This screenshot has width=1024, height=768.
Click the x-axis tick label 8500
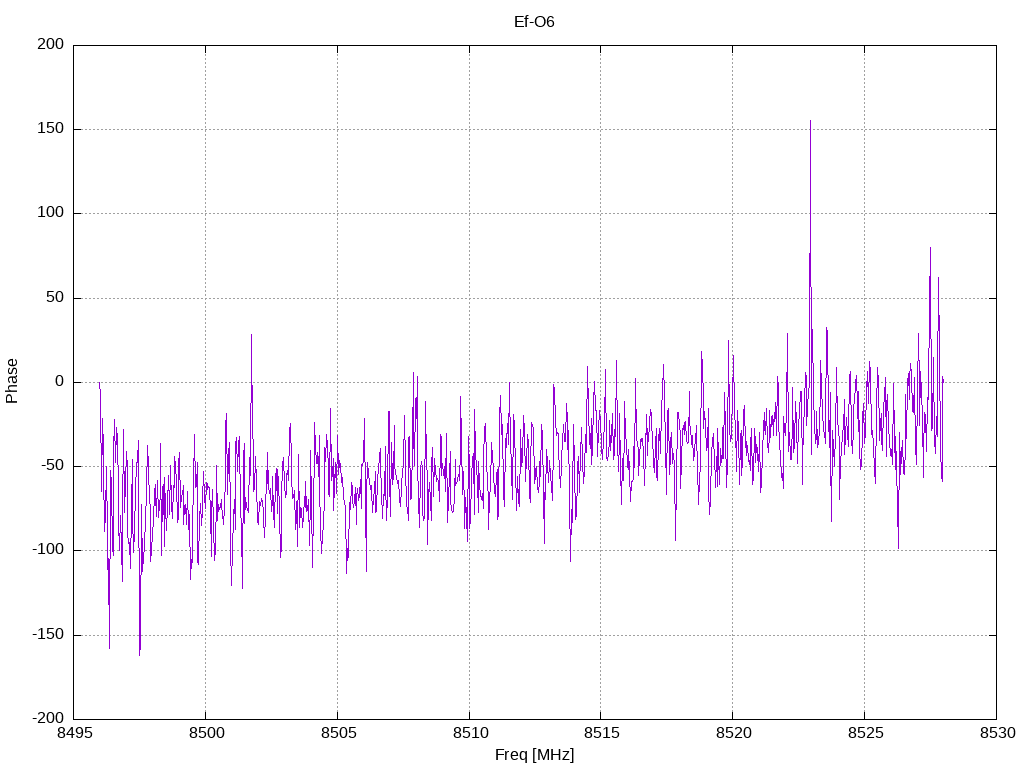coord(206,733)
